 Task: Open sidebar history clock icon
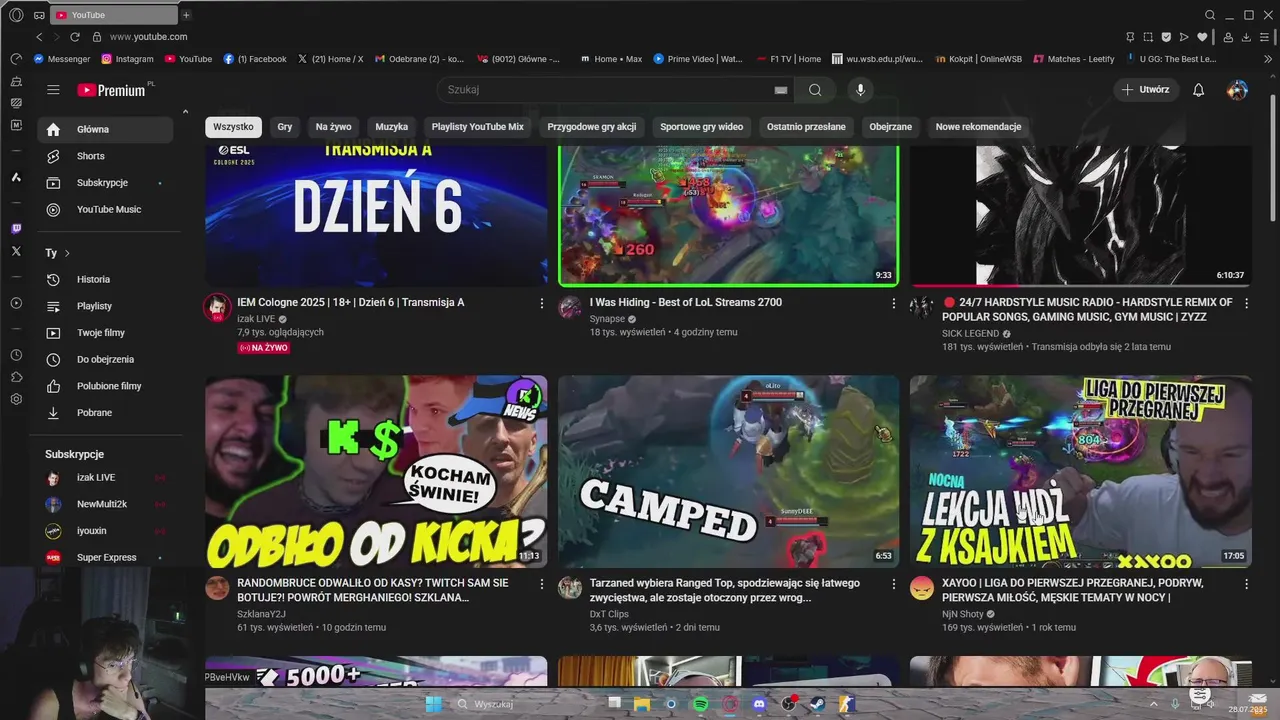coord(16,355)
